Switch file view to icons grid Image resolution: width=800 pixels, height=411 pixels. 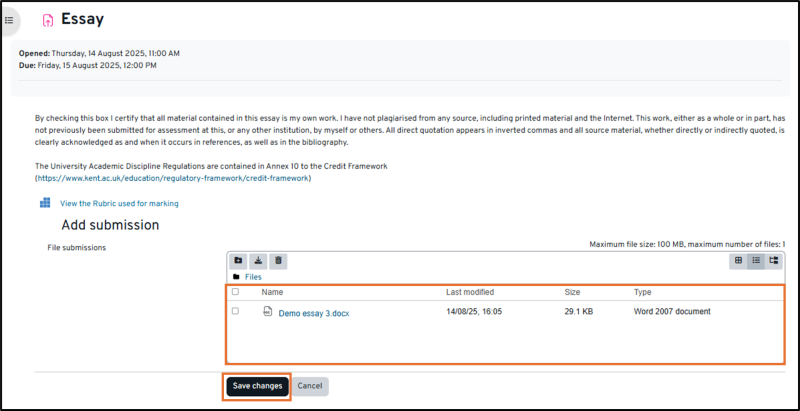[x=738, y=261]
